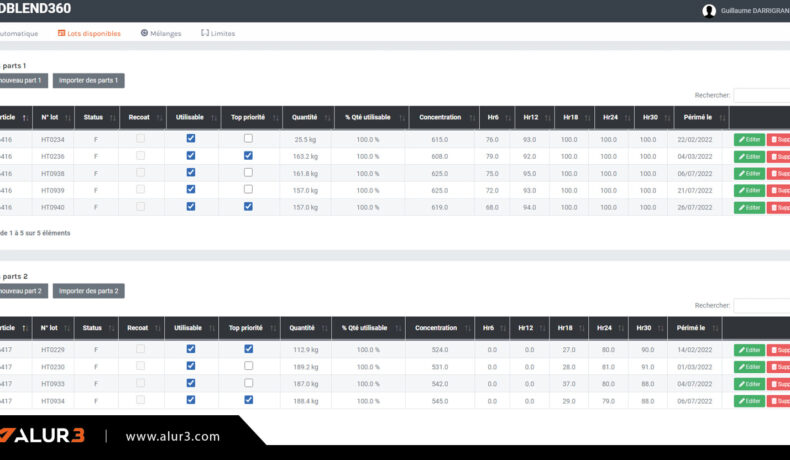Edit lot HT0938 with Editer button
Viewport: 790px width, 460px height.
[749, 173]
